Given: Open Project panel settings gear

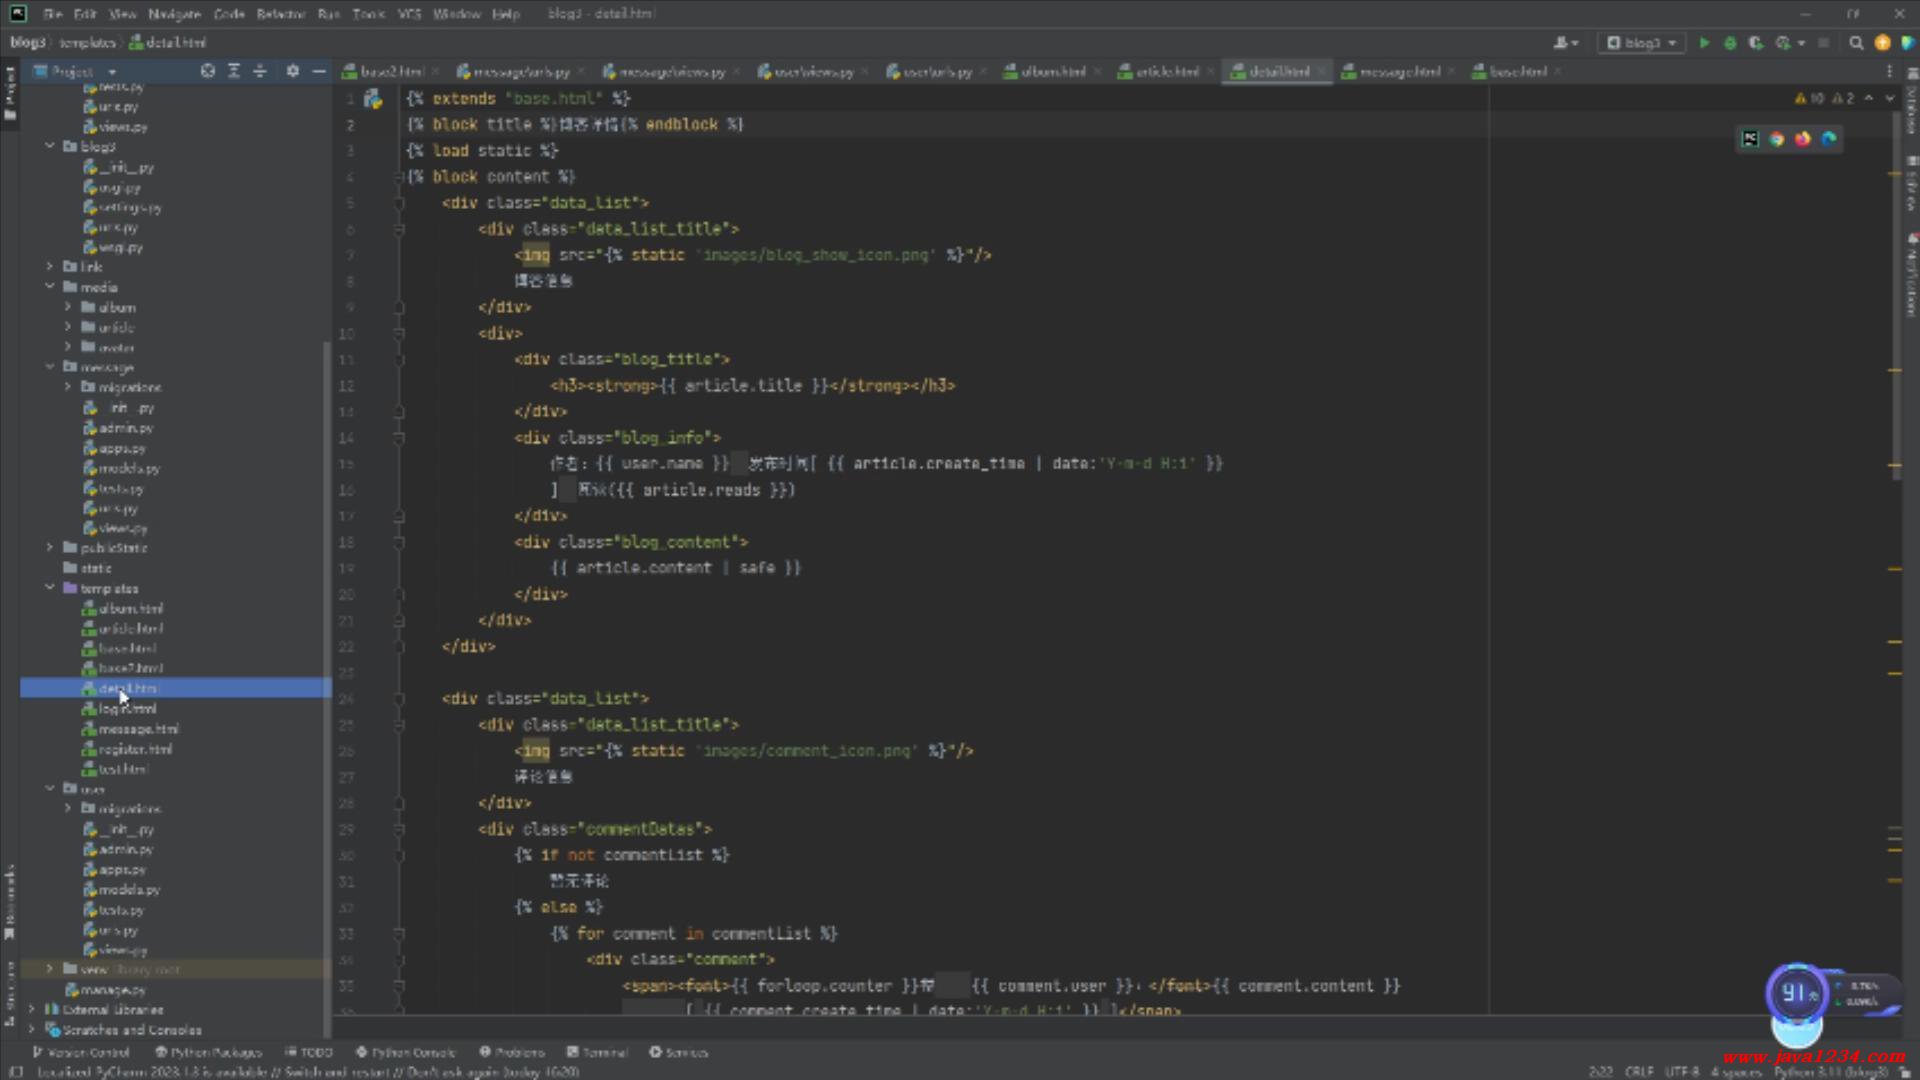Looking at the screenshot, I should point(292,71).
